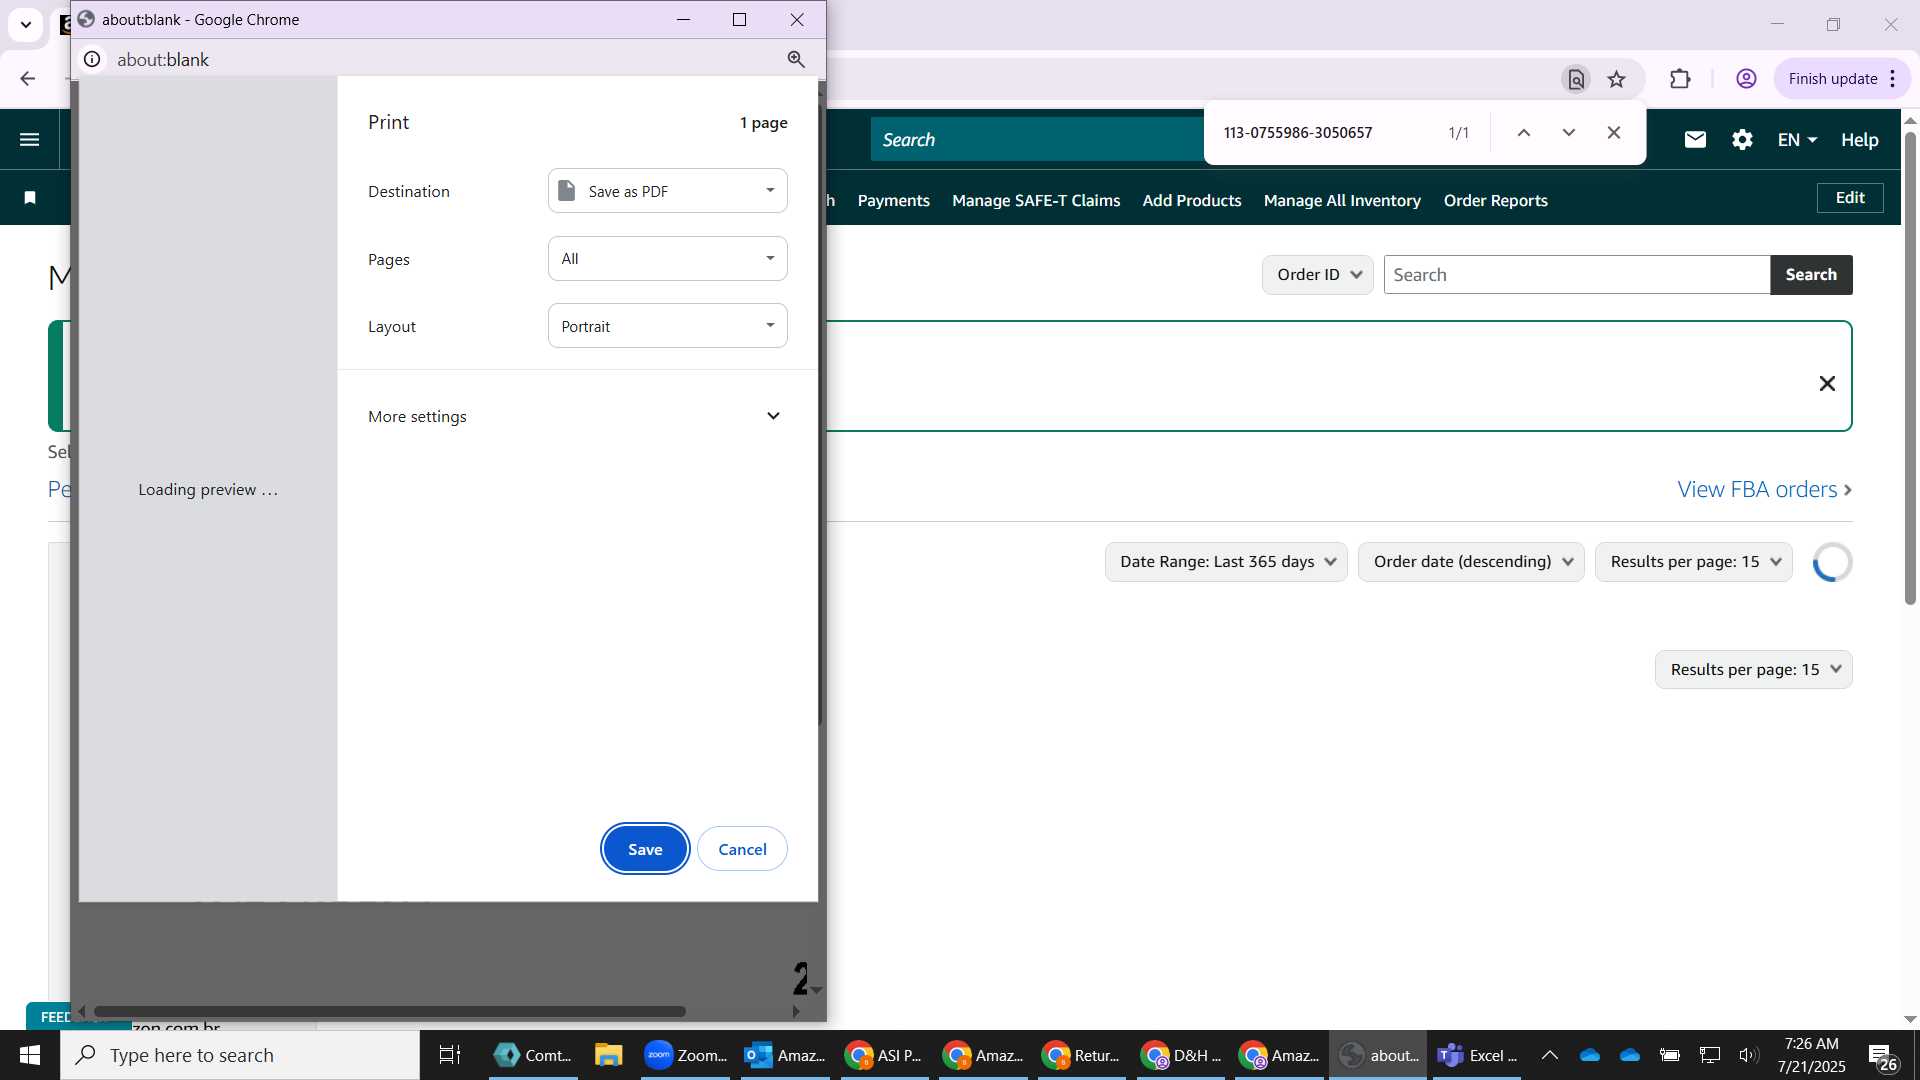Go back with the browser back arrow
The image size is (1920, 1080).
click(28, 79)
